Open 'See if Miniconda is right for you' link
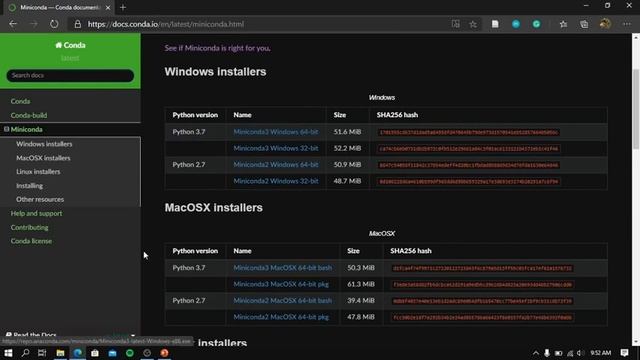The height and width of the screenshot is (360, 640). [217, 48]
